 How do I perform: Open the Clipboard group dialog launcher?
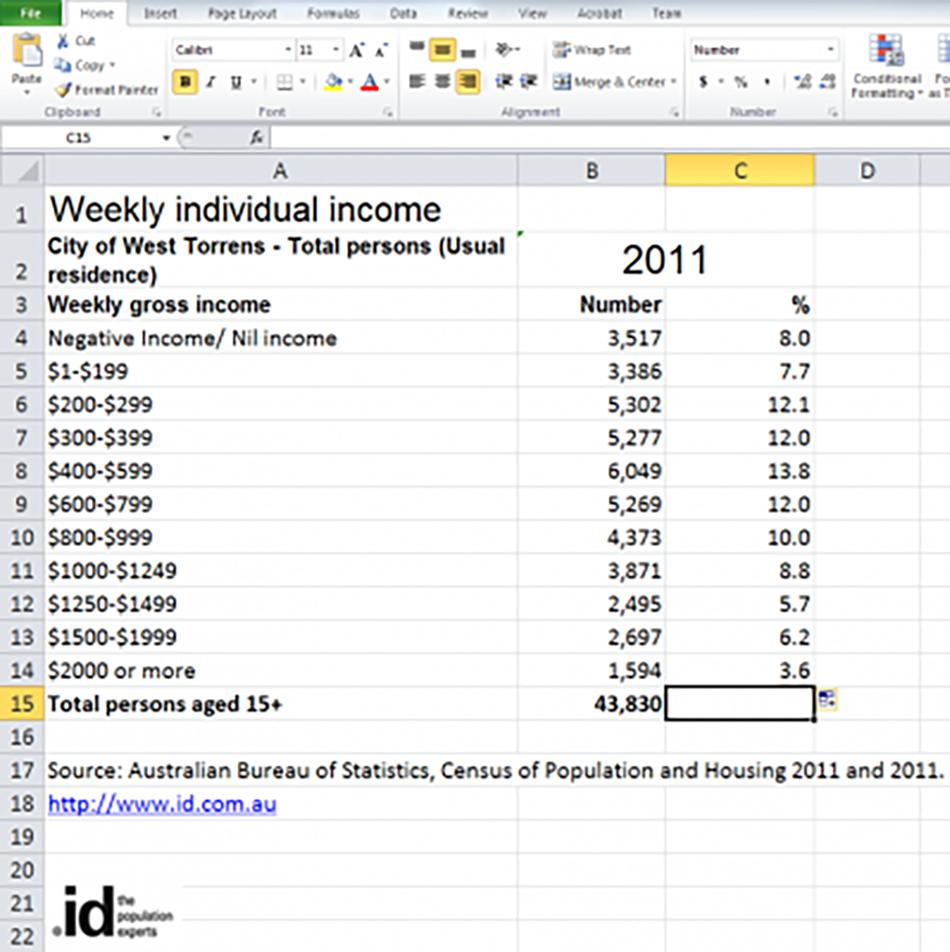tap(157, 112)
